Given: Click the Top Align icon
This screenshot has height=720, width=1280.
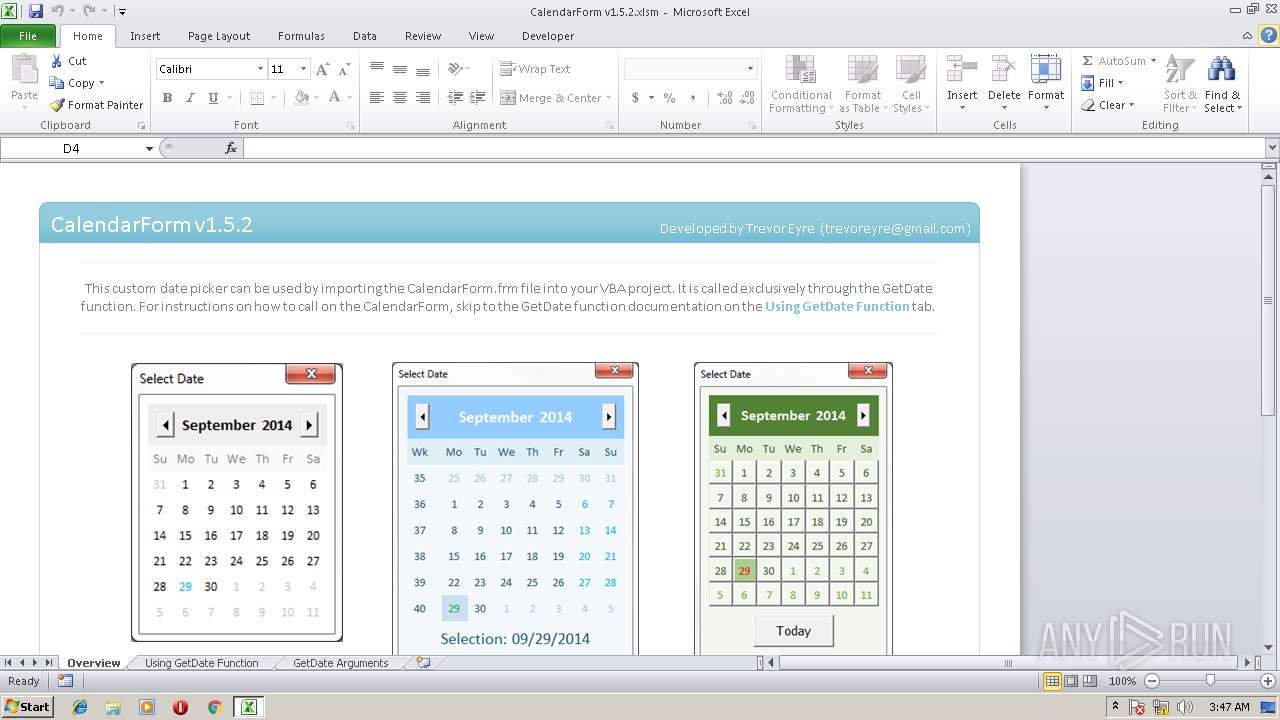Looking at the screenshot, I should coord(377,69).
